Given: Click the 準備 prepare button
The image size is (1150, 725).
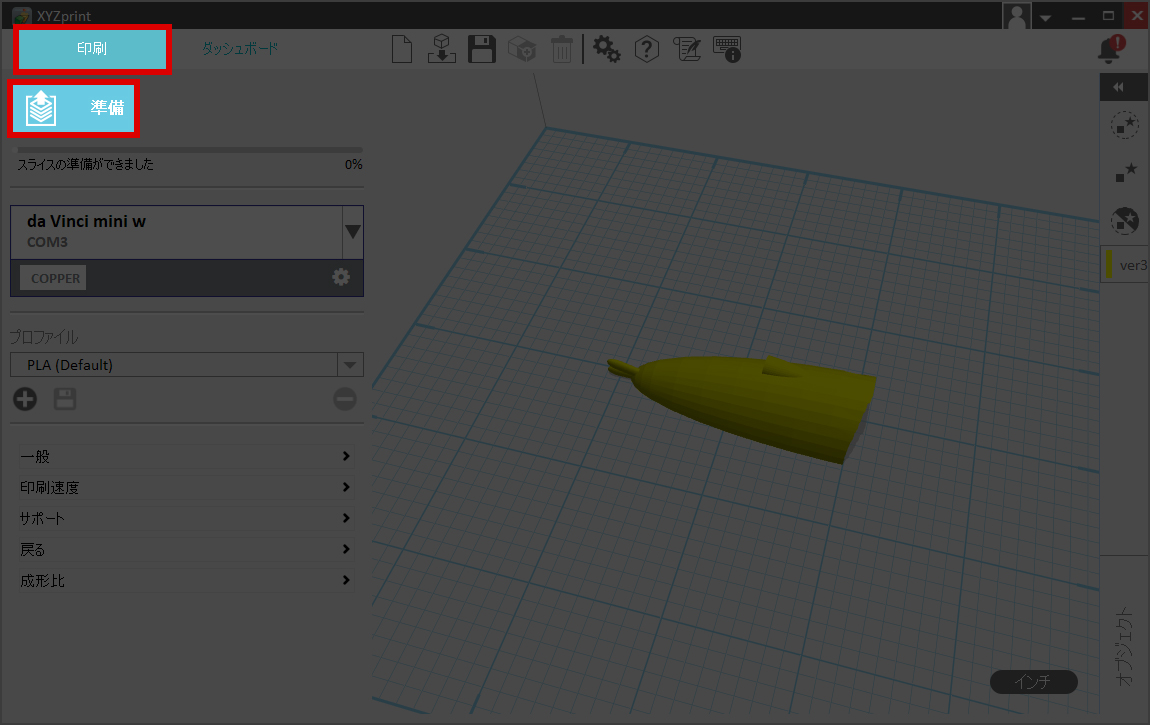Looking at the screenshot, I should 74,108.
